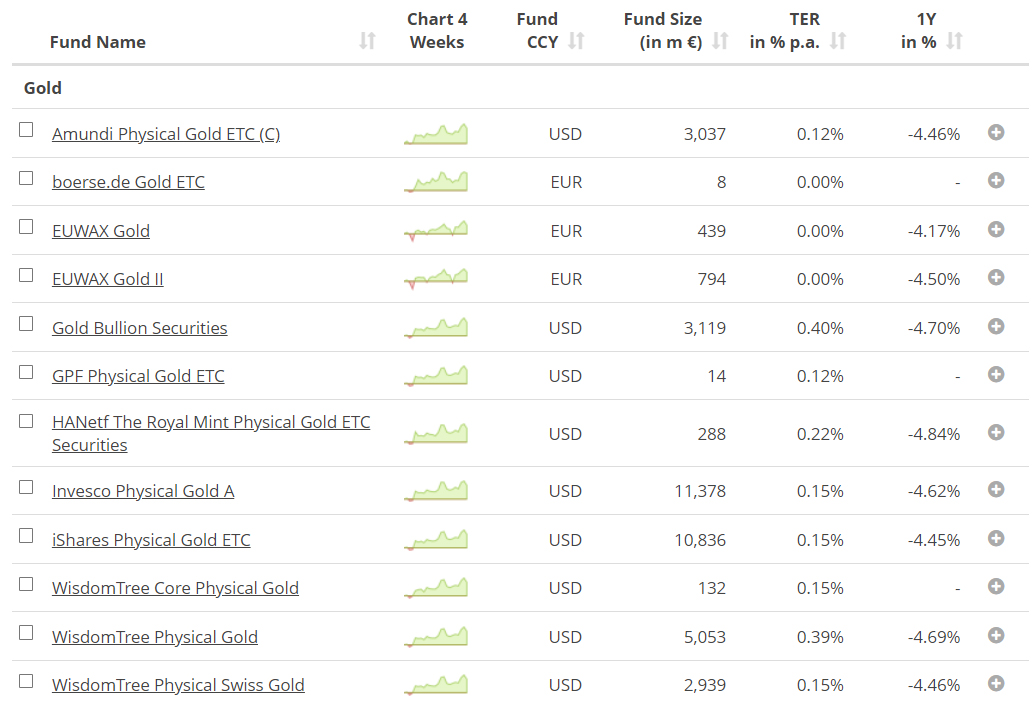Image resolution: width=1035 pixels, height=704 pixels.
Task: Click plus icon beside Gold Bullion Securities
Action: pyautogui.click(x=995, y=326)
